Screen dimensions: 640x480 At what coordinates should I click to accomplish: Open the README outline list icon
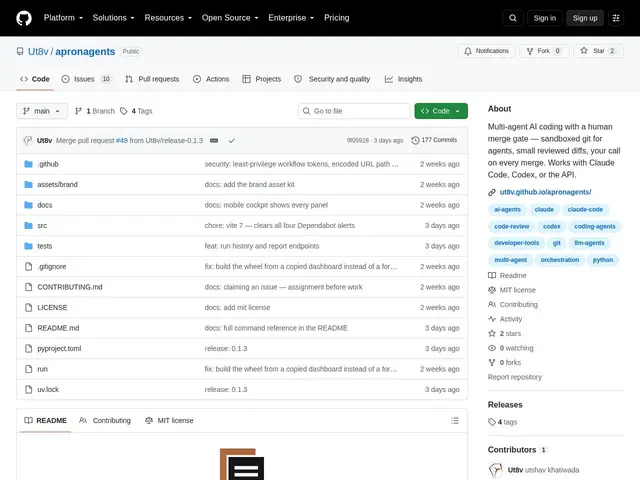click(455, 420)
